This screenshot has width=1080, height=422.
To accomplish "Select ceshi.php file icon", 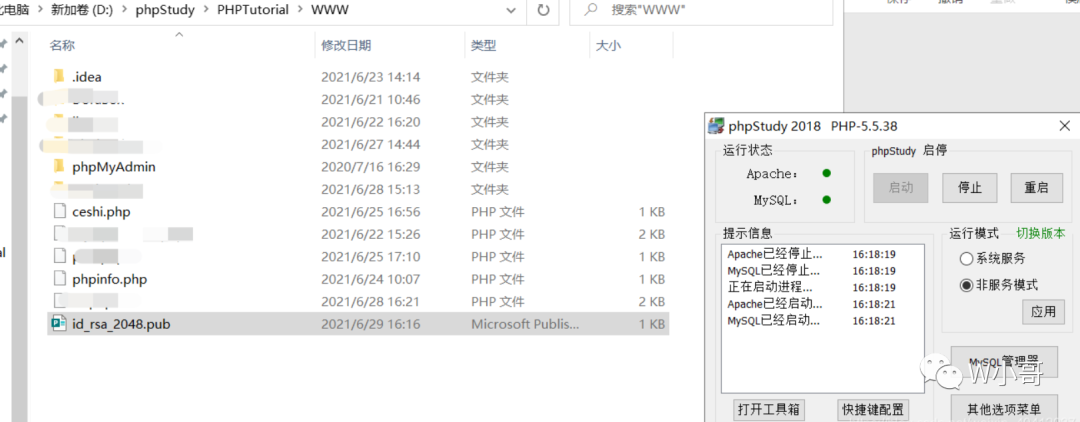I will [x=59, y=211].
